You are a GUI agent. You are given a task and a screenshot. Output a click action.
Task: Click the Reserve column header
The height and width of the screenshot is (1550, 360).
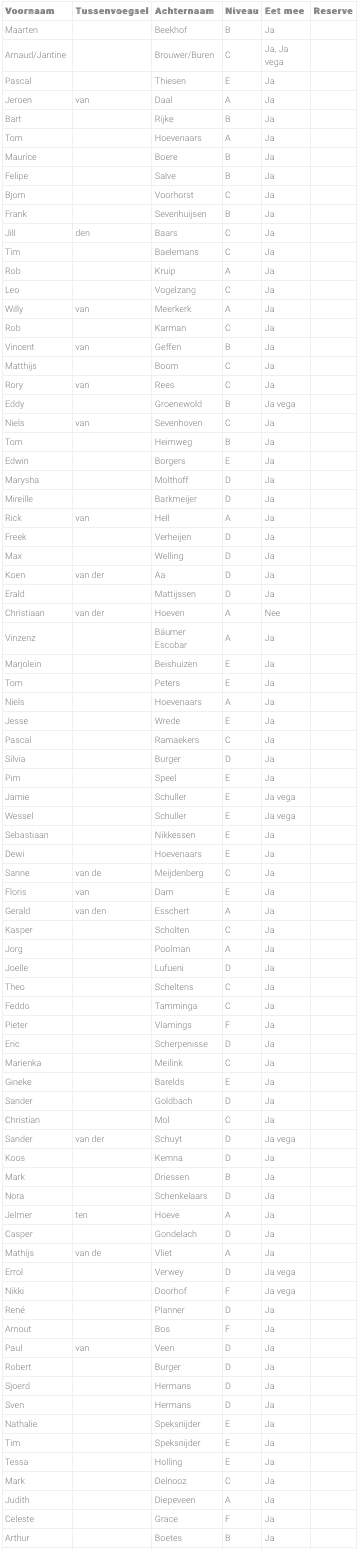pos(333,10)
